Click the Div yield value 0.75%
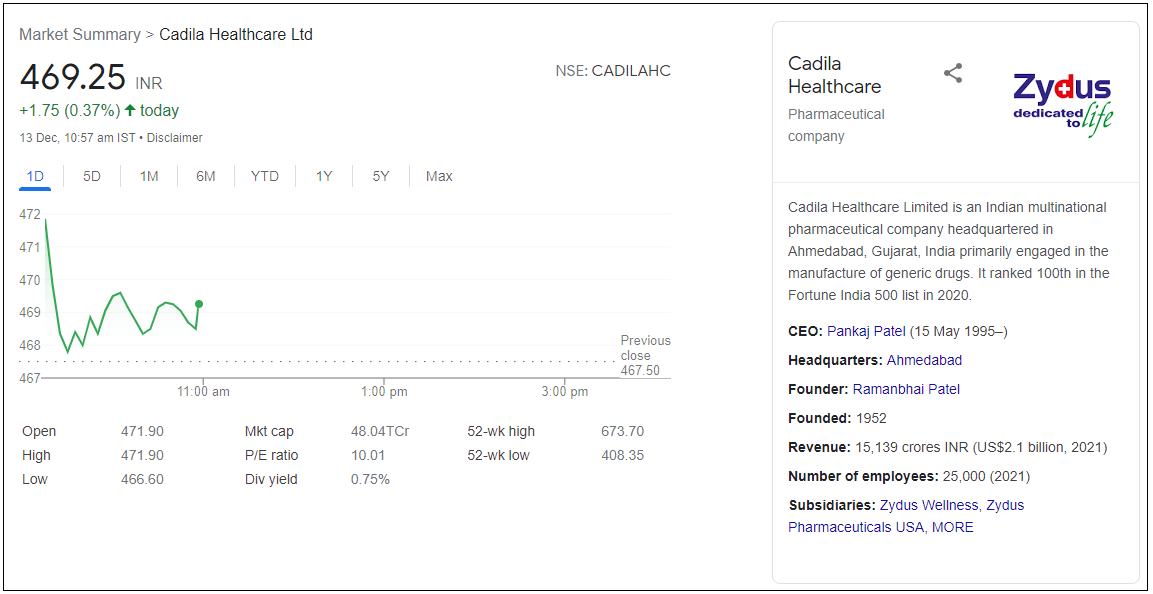The height and width of the screenshot is (594, 1153). [371, 479]
